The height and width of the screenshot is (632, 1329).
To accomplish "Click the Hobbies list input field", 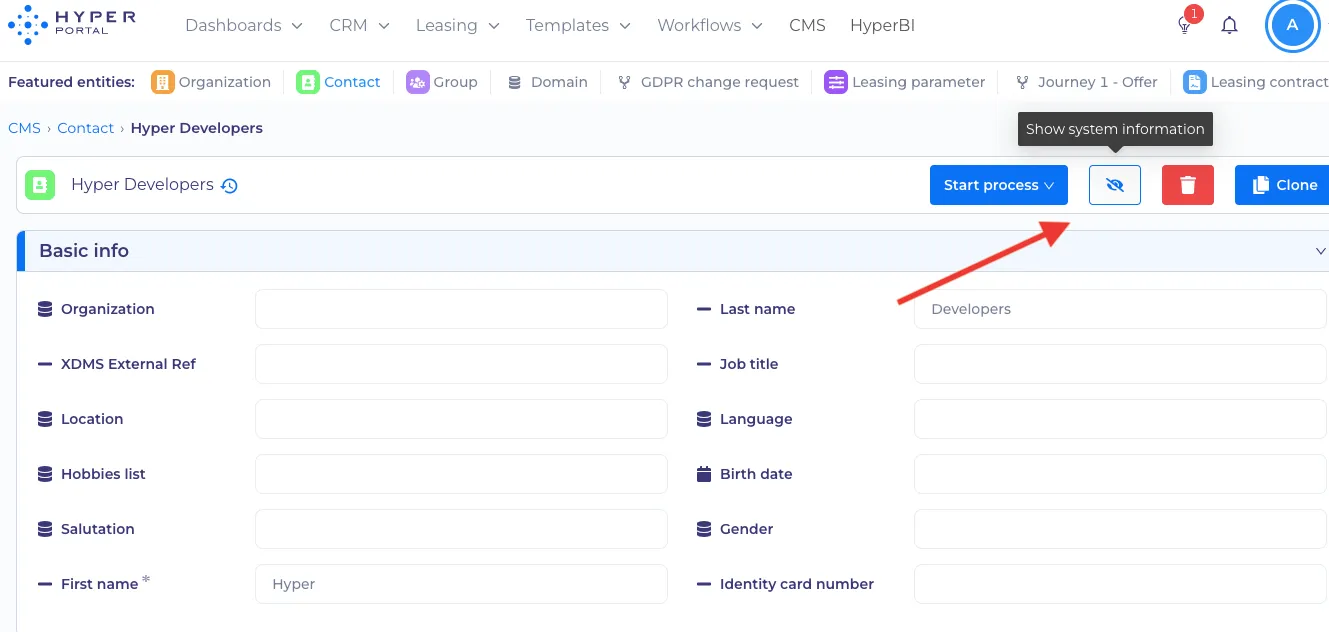I will pos(461,474).
